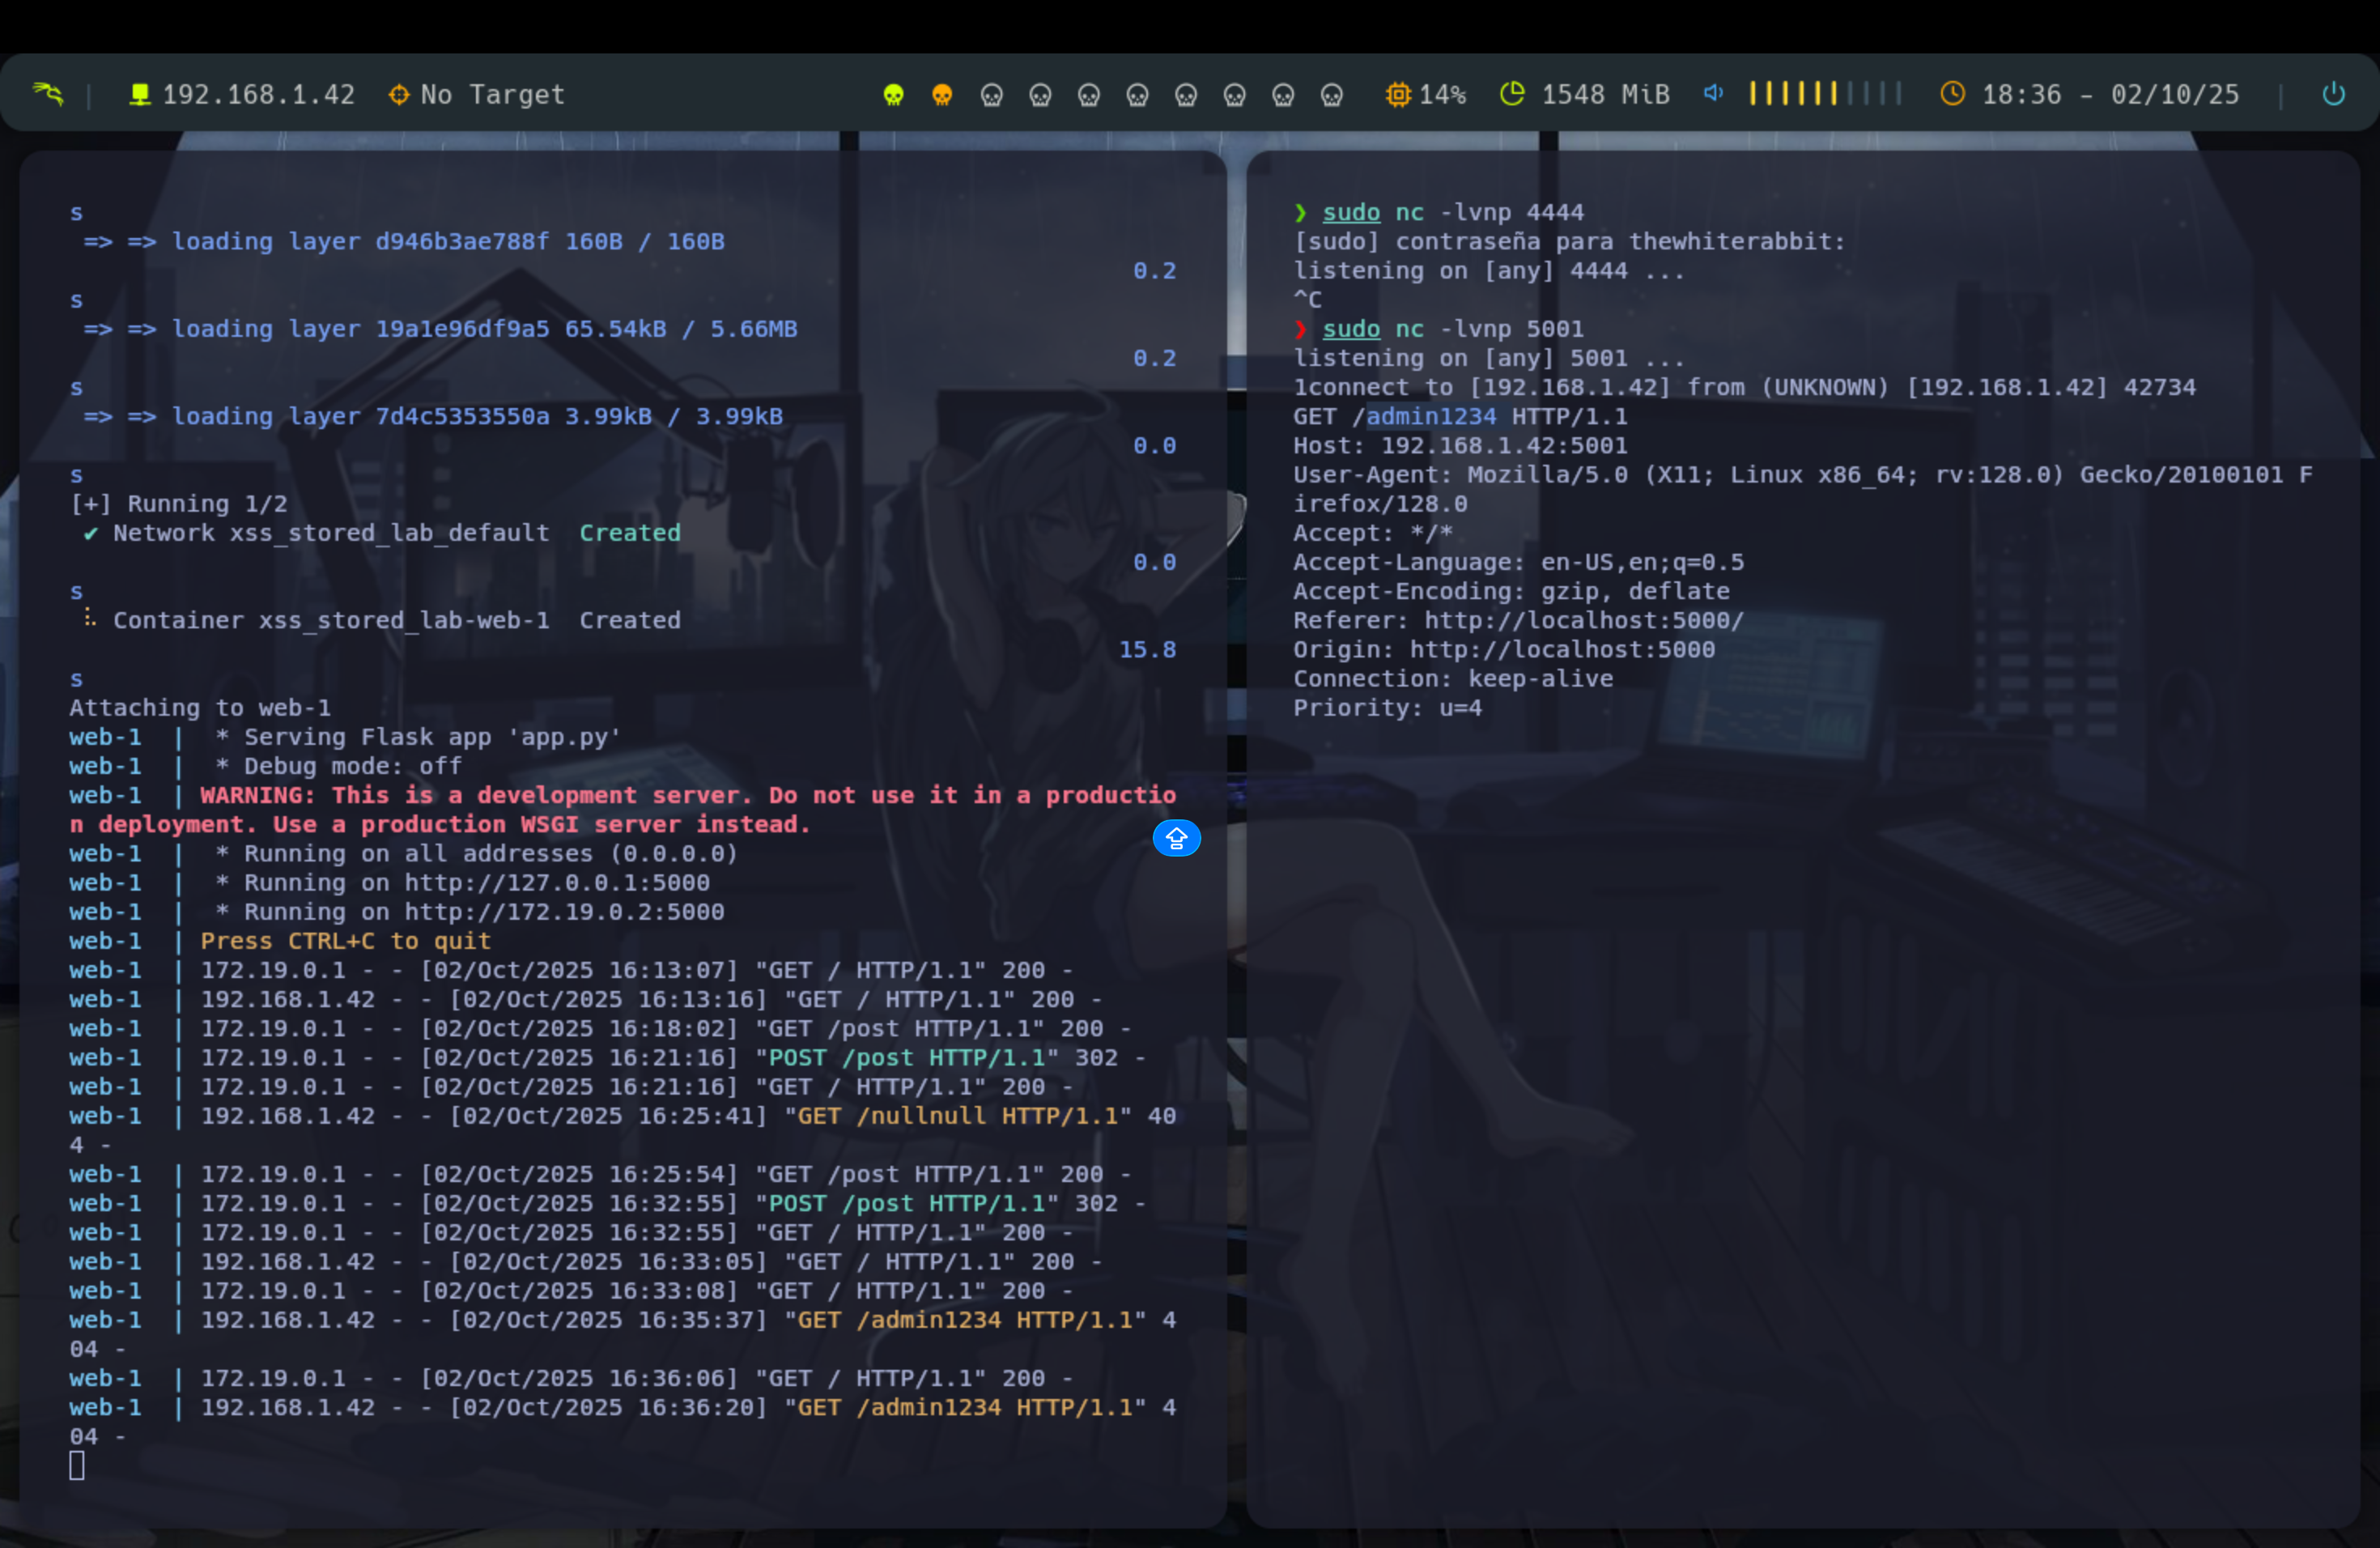Switch to the second orange skull workspace

point(942,95)
